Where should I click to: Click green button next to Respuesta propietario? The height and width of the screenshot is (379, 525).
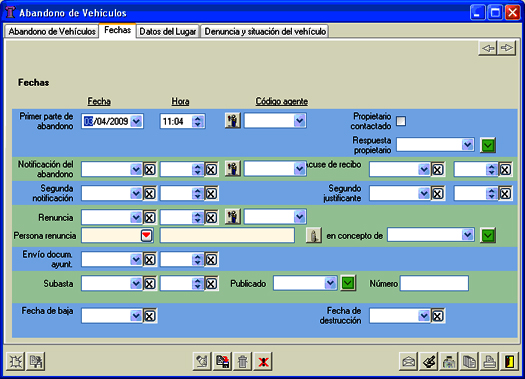(x=488, y=145)
